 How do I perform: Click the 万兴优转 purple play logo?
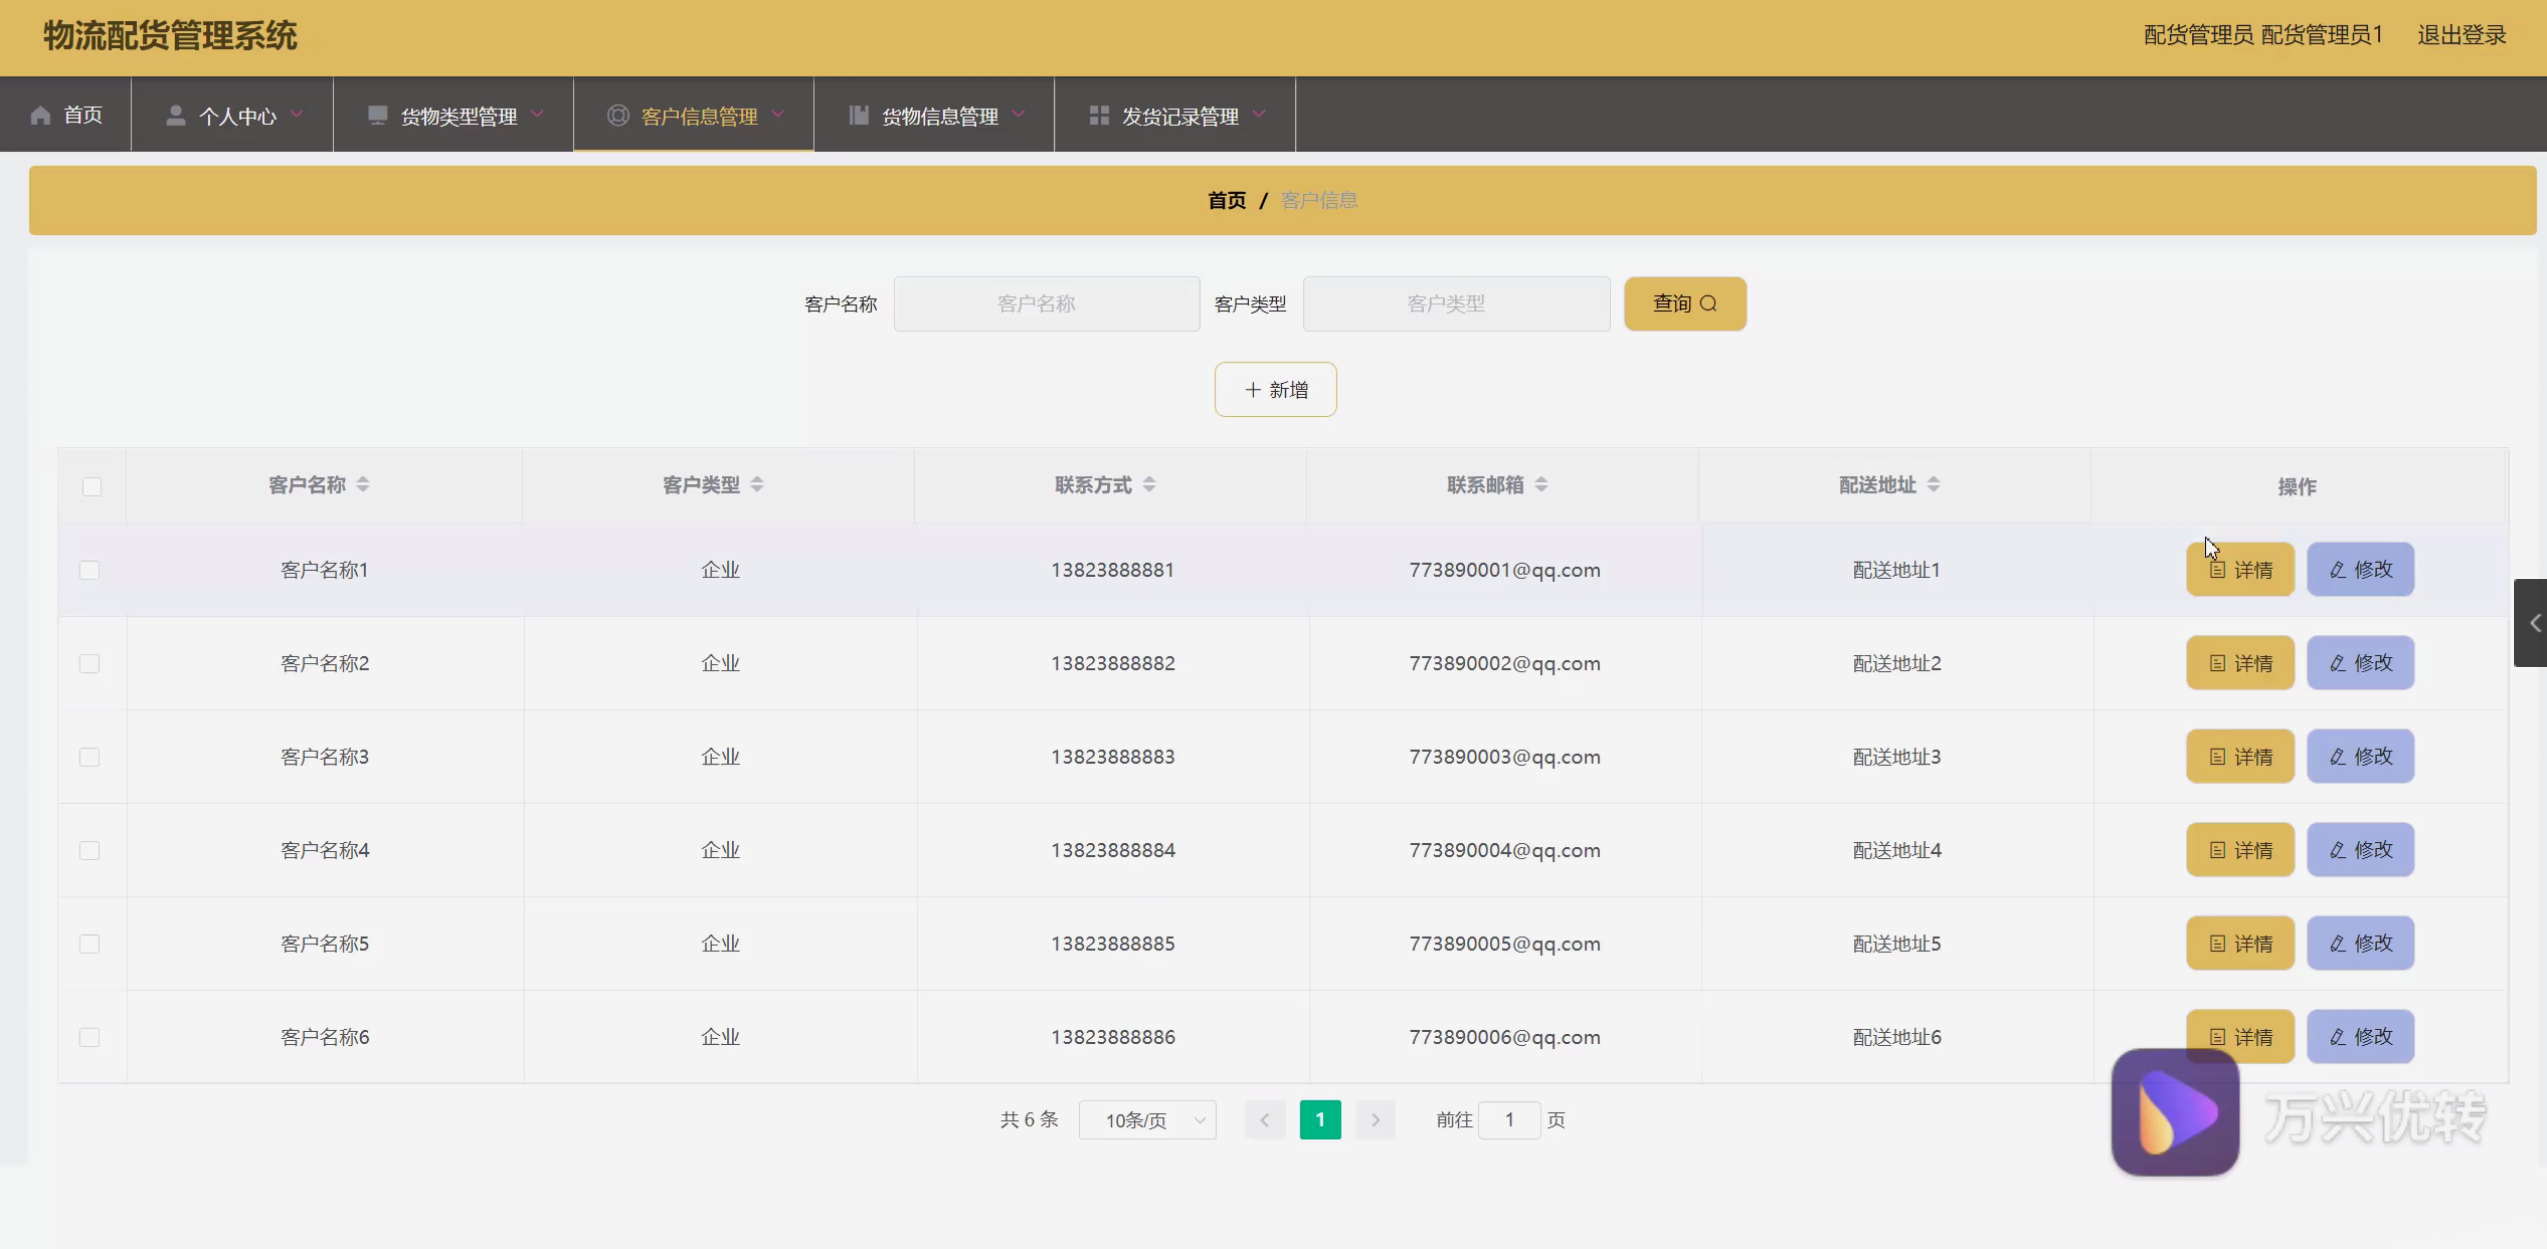coord(2174,1112)
